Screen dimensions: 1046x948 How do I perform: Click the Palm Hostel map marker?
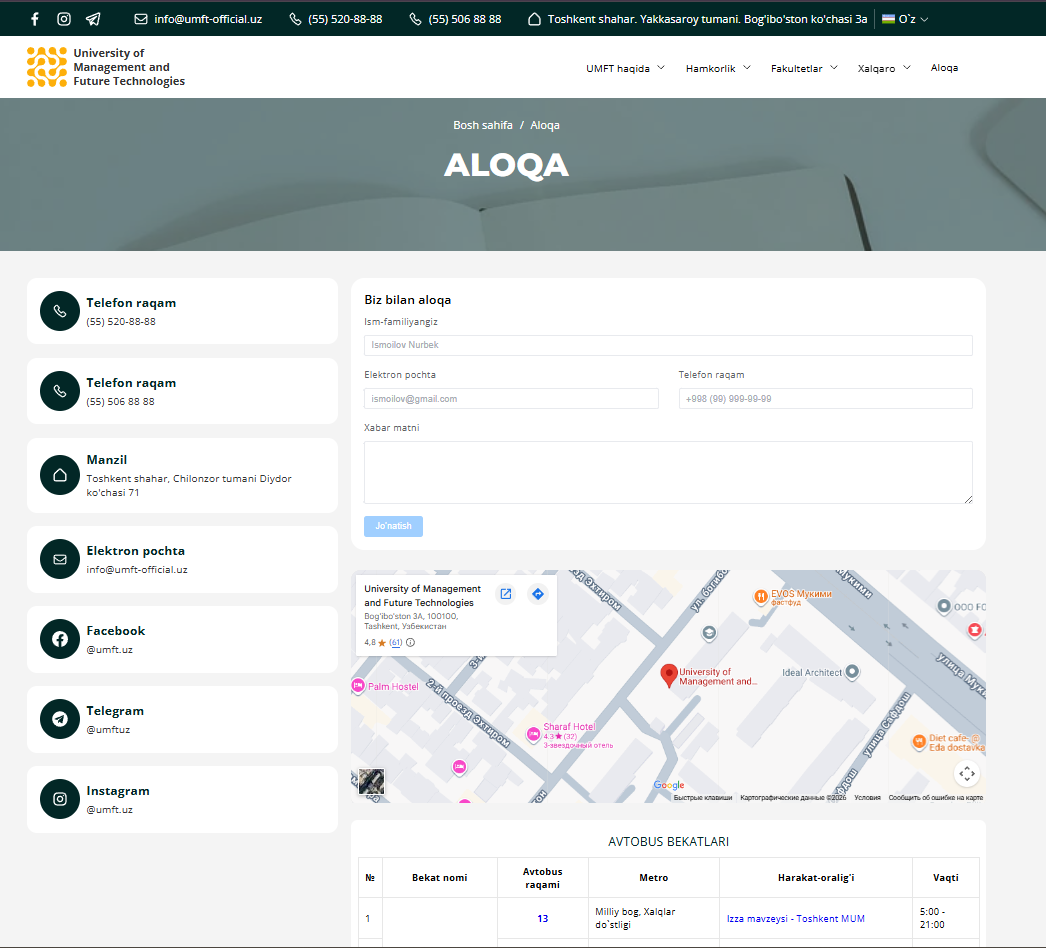click(358, 686)
